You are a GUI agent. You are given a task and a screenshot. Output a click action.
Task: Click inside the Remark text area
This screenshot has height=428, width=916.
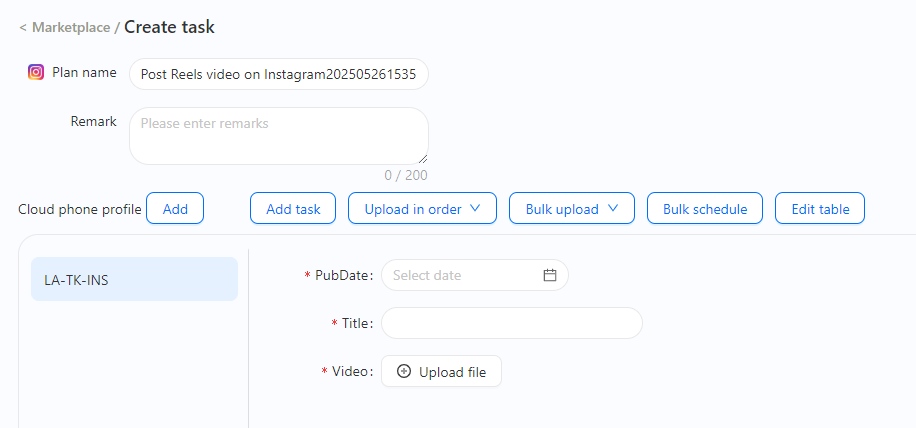point(279,136)
